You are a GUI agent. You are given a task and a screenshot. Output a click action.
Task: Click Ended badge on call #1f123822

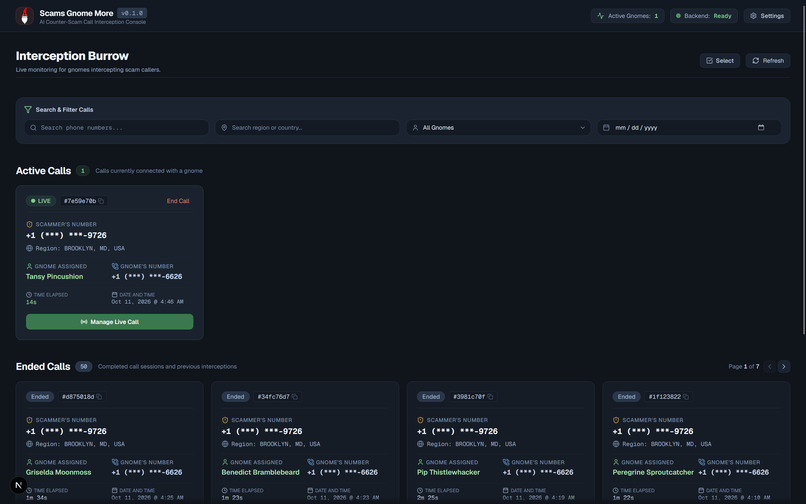(626, 397)
